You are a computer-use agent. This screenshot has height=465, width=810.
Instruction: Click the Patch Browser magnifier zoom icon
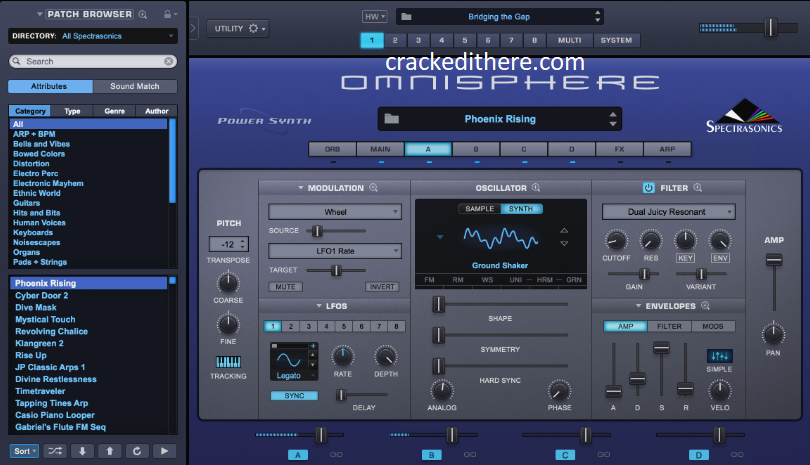(143, 14)
